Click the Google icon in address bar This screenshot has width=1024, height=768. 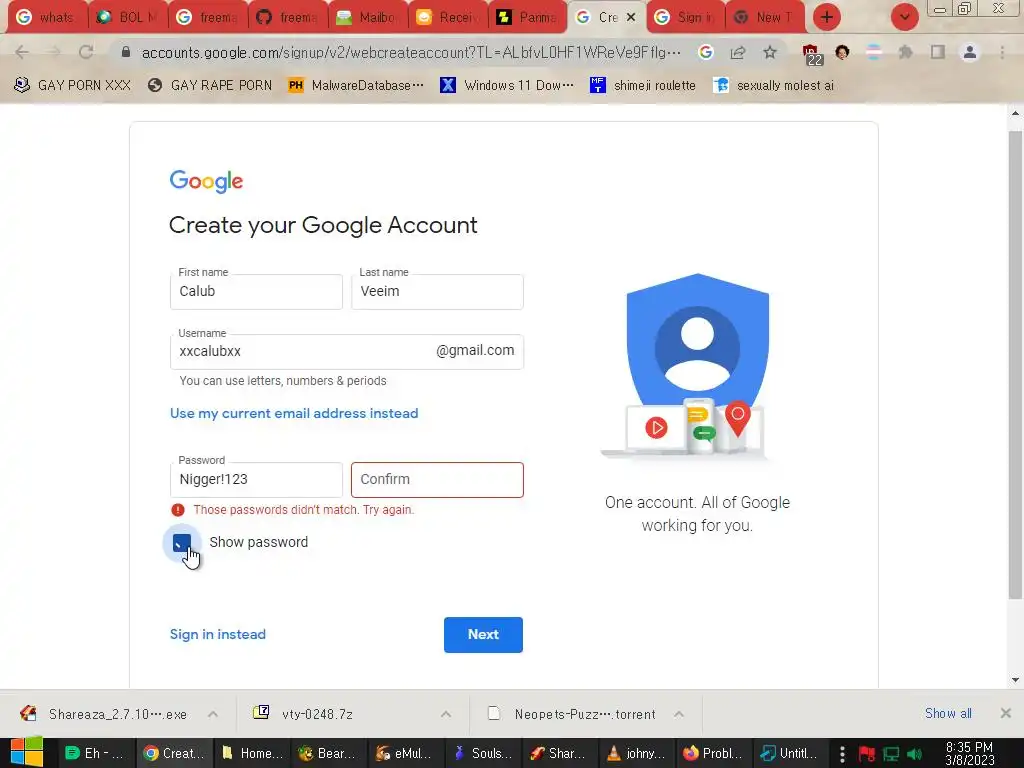[x=705, y=52]
